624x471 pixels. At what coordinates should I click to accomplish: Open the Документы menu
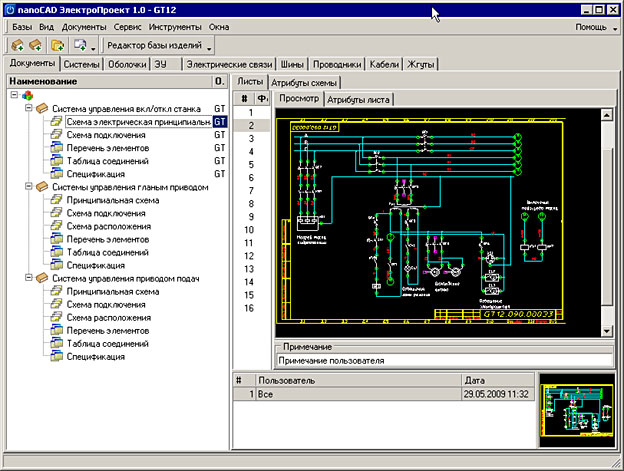tap(84, 27)
